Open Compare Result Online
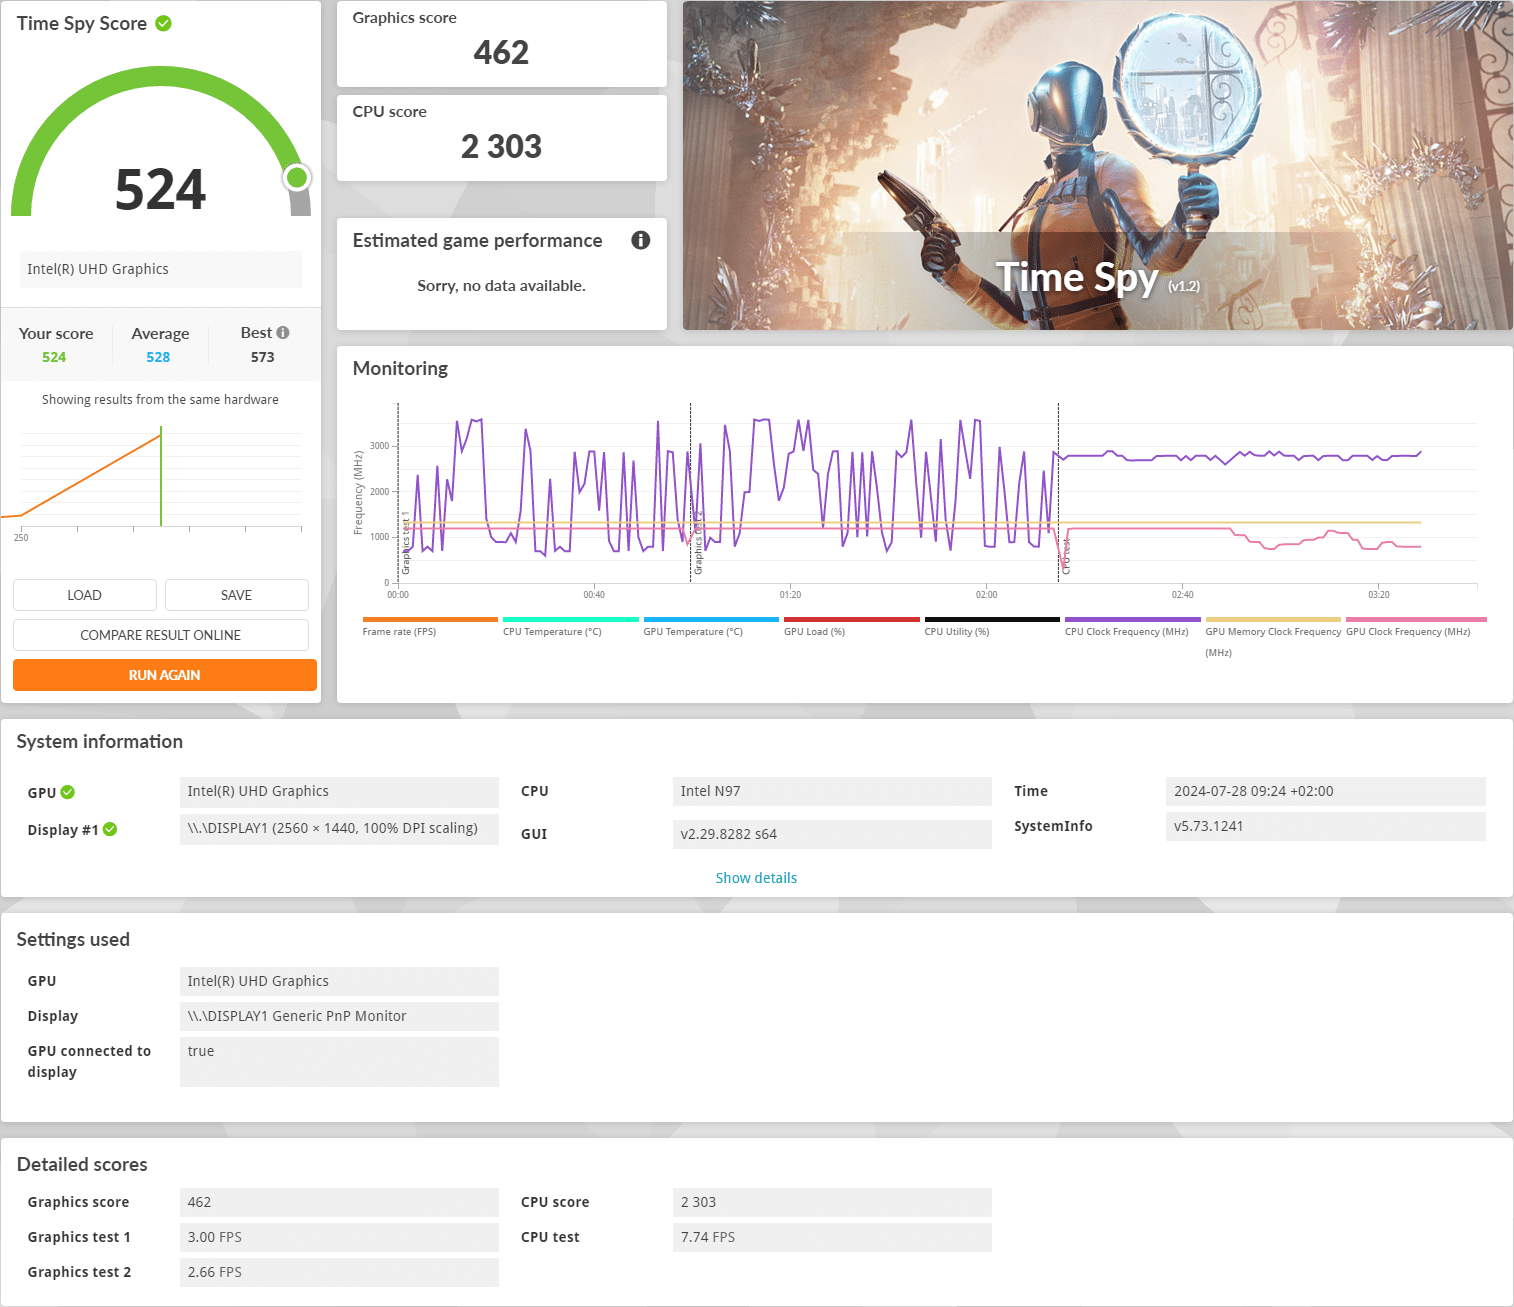 click(x=160, y=635)
